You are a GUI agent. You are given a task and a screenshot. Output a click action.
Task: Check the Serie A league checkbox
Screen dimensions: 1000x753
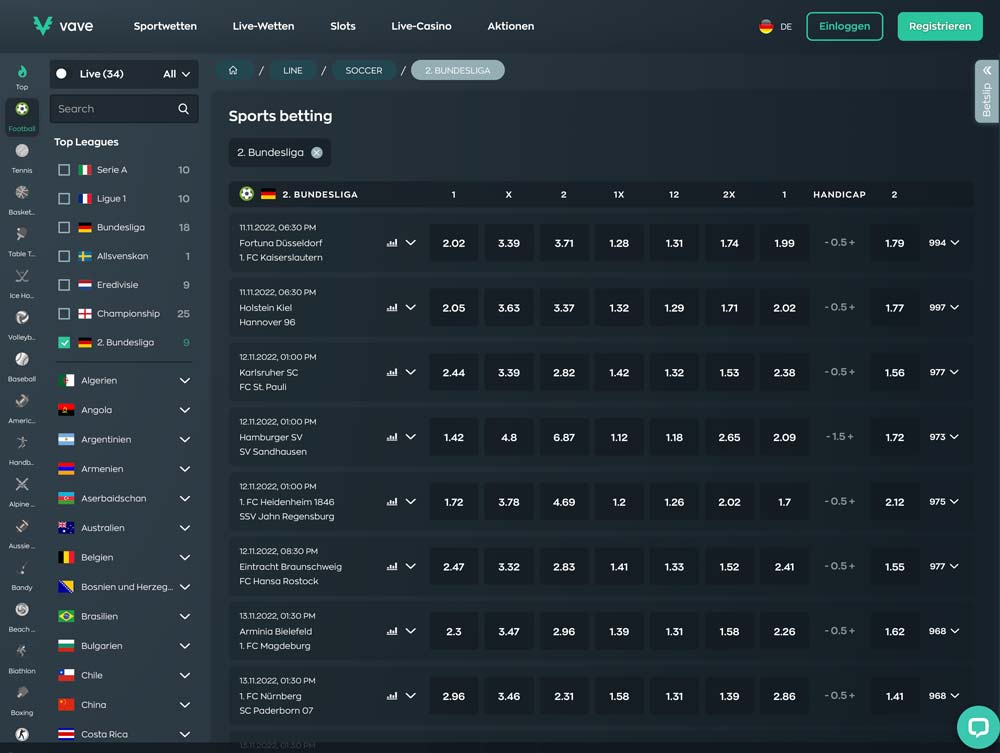64,170
